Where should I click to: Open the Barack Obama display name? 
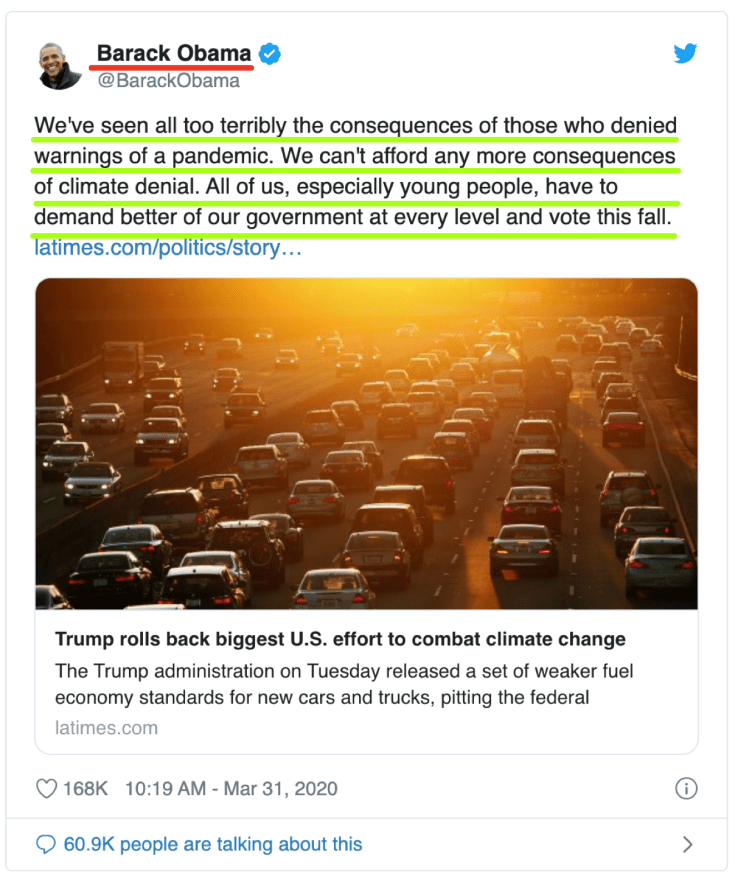(174, 54)
